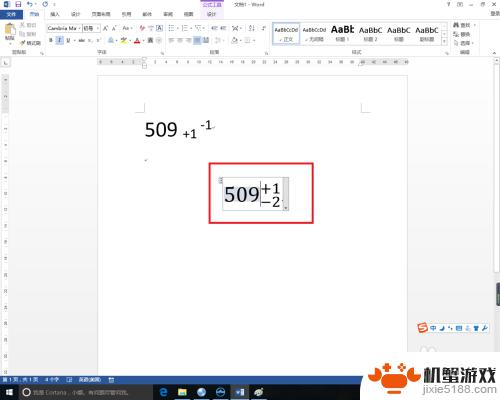Click the Find binoculars icon

tap(456, 25)
